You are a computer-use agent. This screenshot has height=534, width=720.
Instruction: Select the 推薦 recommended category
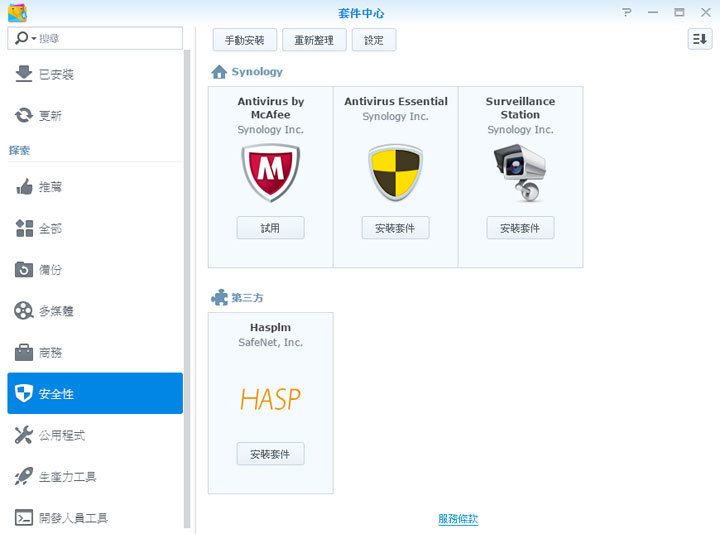pyautogui.click(x=95, y=187)
